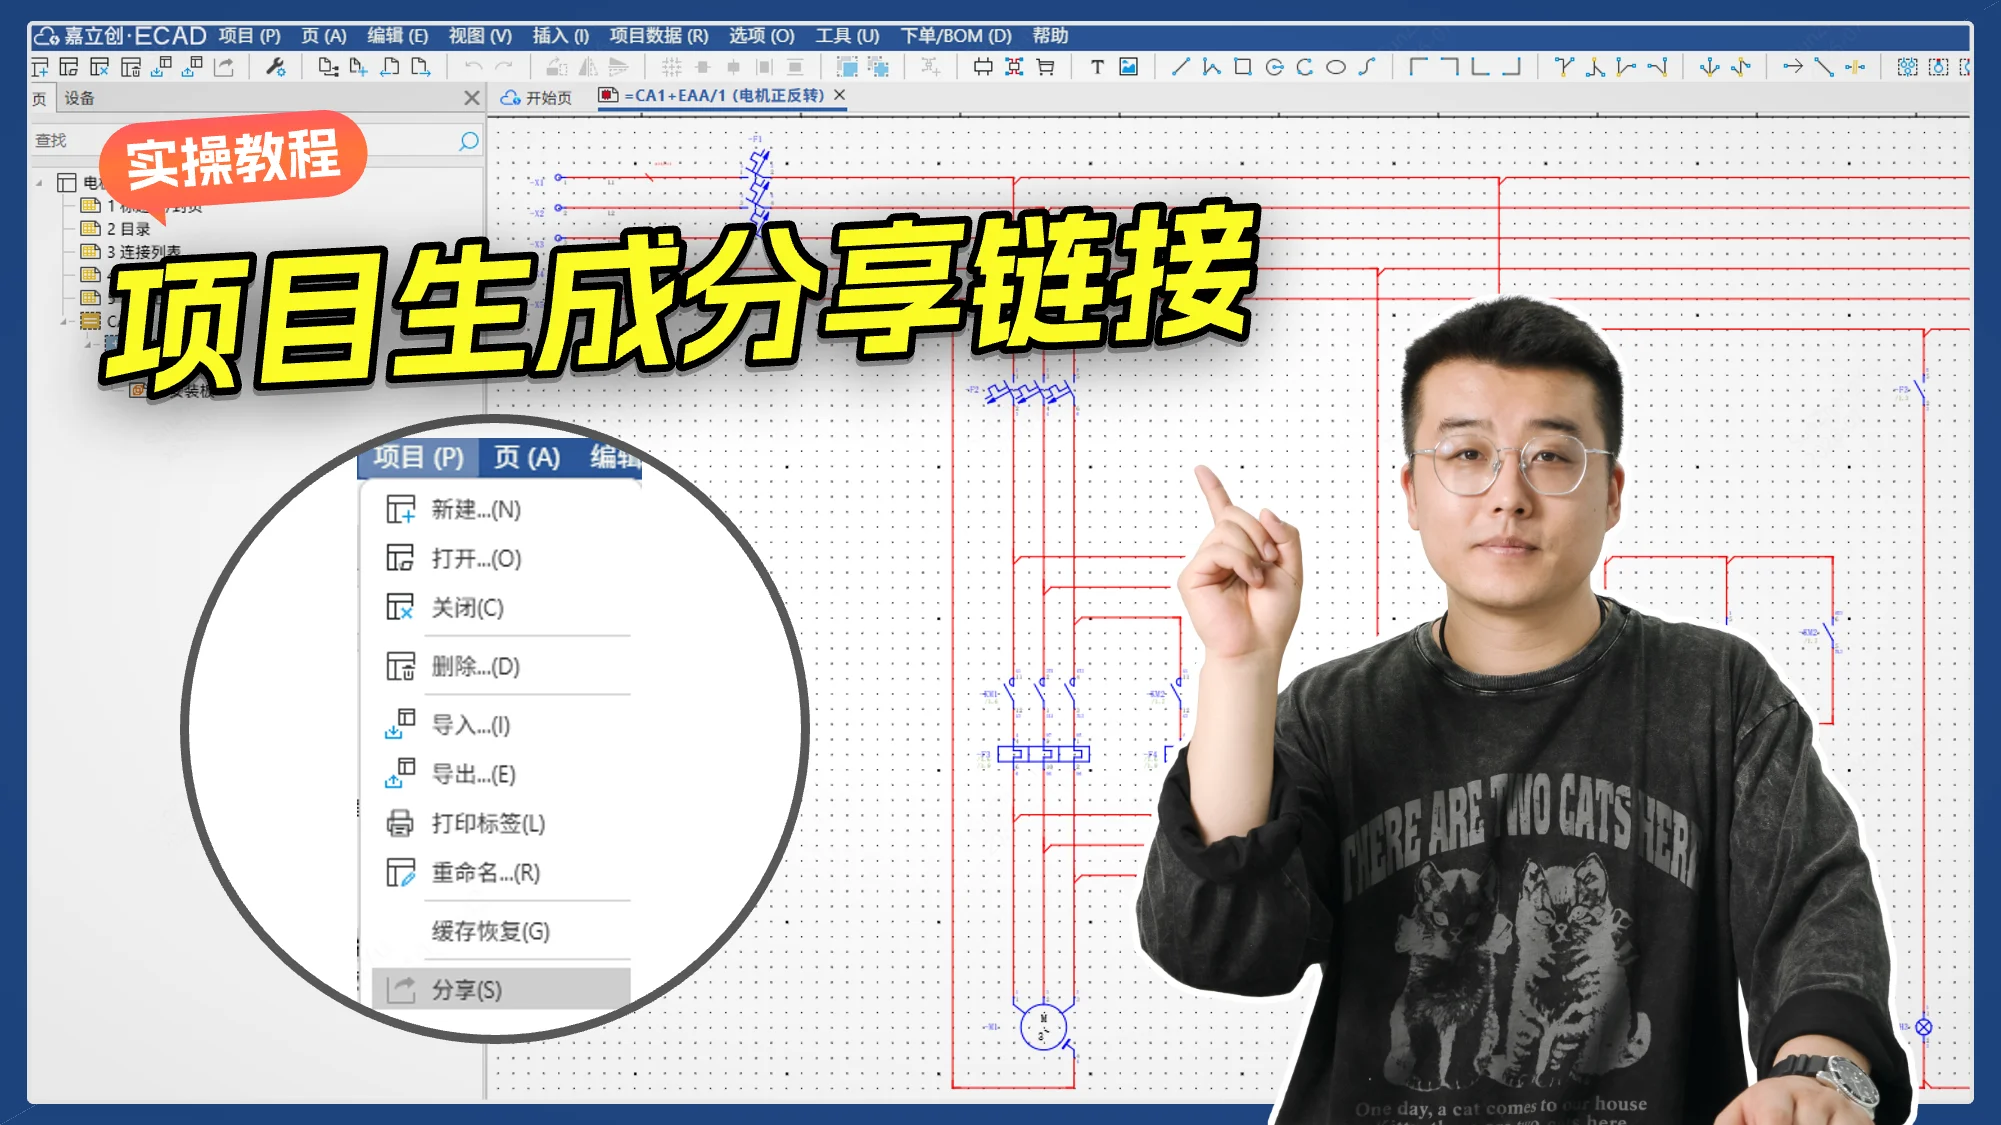Select the straight line drawing tool
The height and width of the screenshot is (1125, 2001).
(x=1181, y=67)
